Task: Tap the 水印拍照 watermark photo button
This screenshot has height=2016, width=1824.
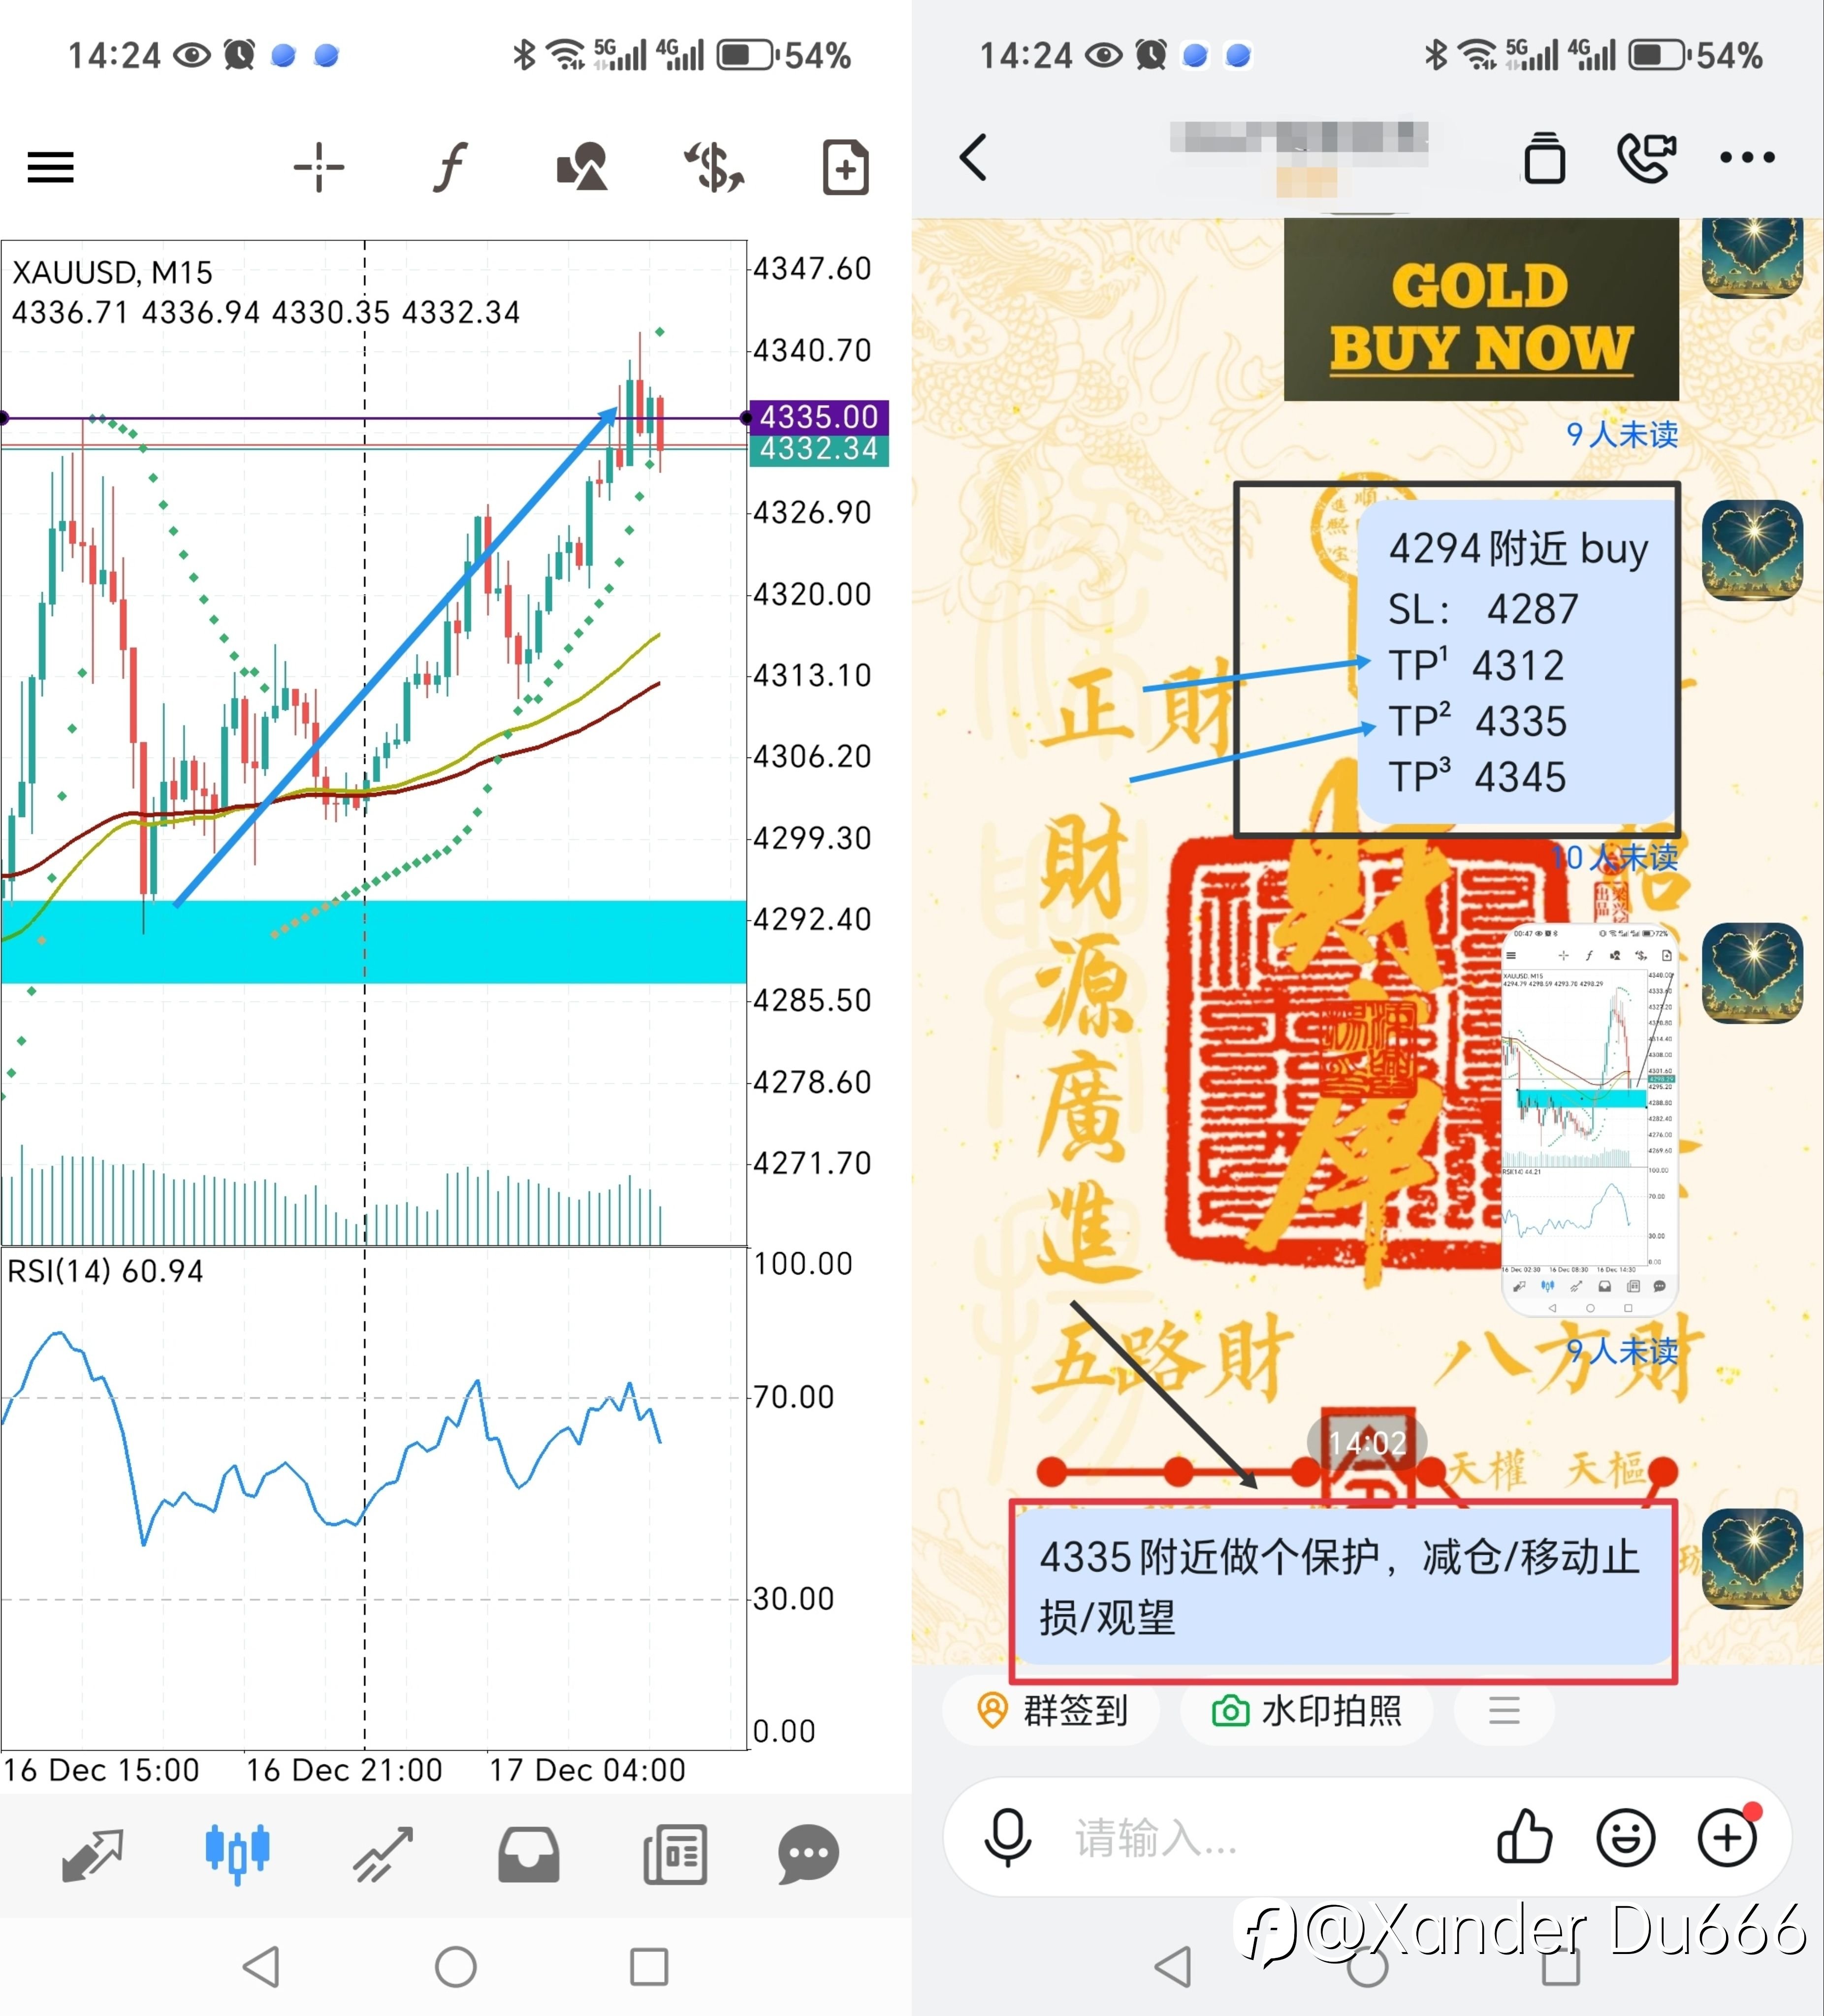Action: click(x=1306, y=1711)
